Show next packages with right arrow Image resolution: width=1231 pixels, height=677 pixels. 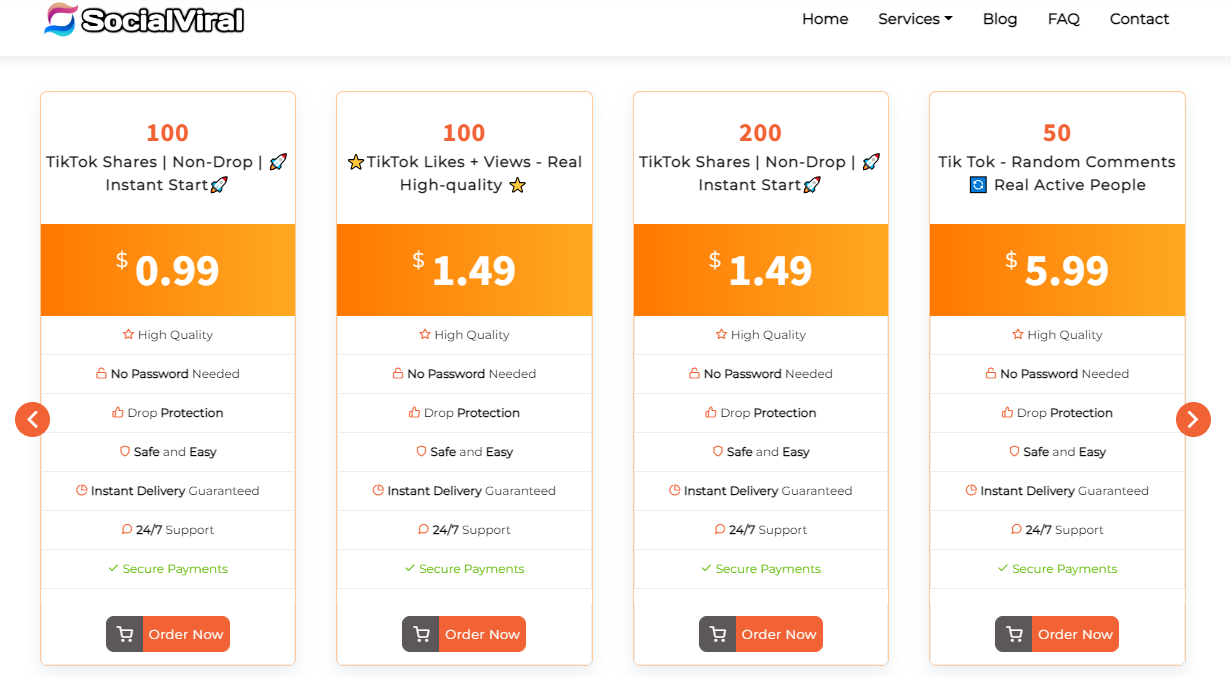[x=1193, y=419]
